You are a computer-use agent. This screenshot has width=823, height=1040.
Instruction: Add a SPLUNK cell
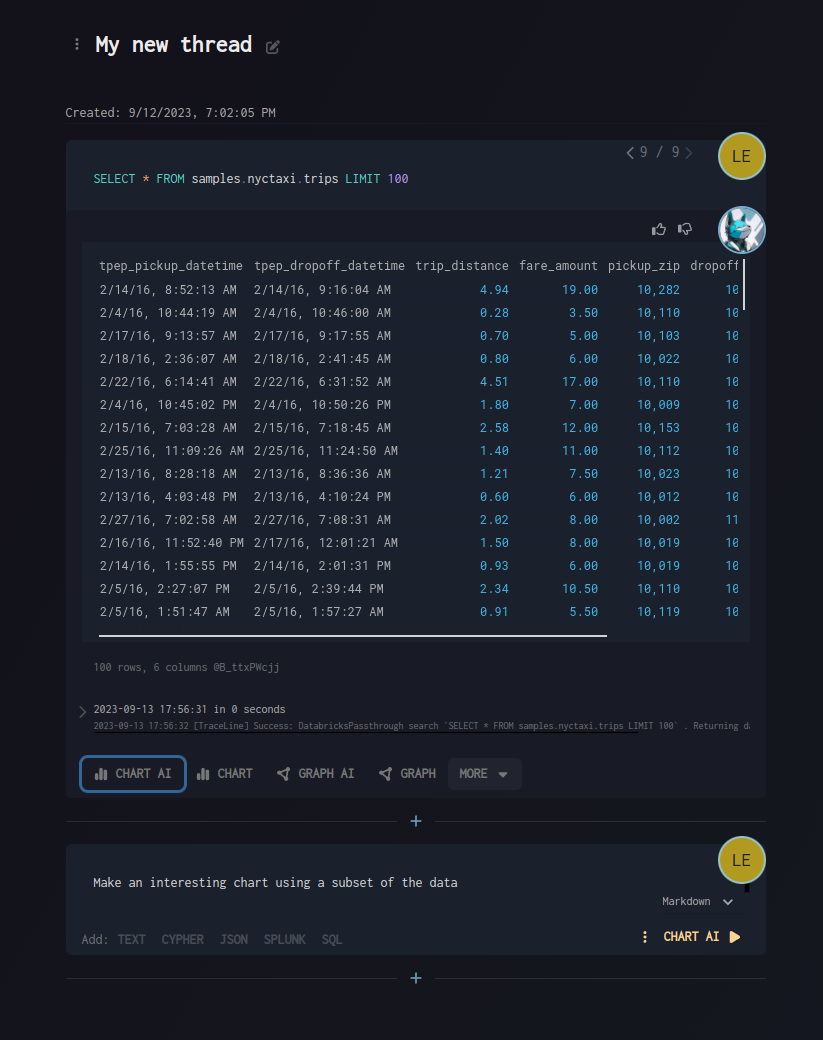click(x=285, y=940)
